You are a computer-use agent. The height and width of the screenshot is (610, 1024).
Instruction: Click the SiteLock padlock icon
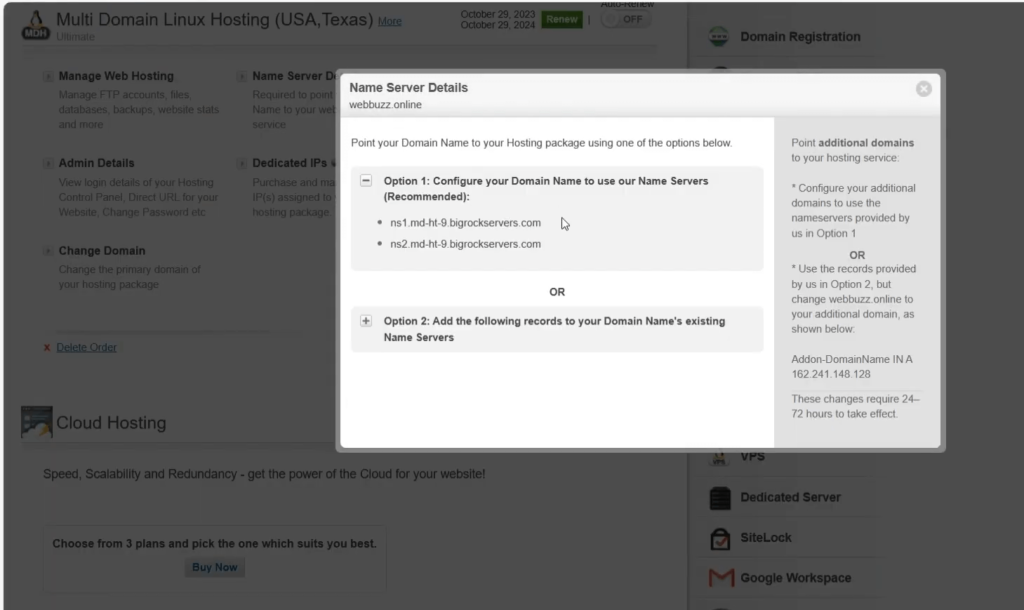pyautogui.click(x=720, y=539)
